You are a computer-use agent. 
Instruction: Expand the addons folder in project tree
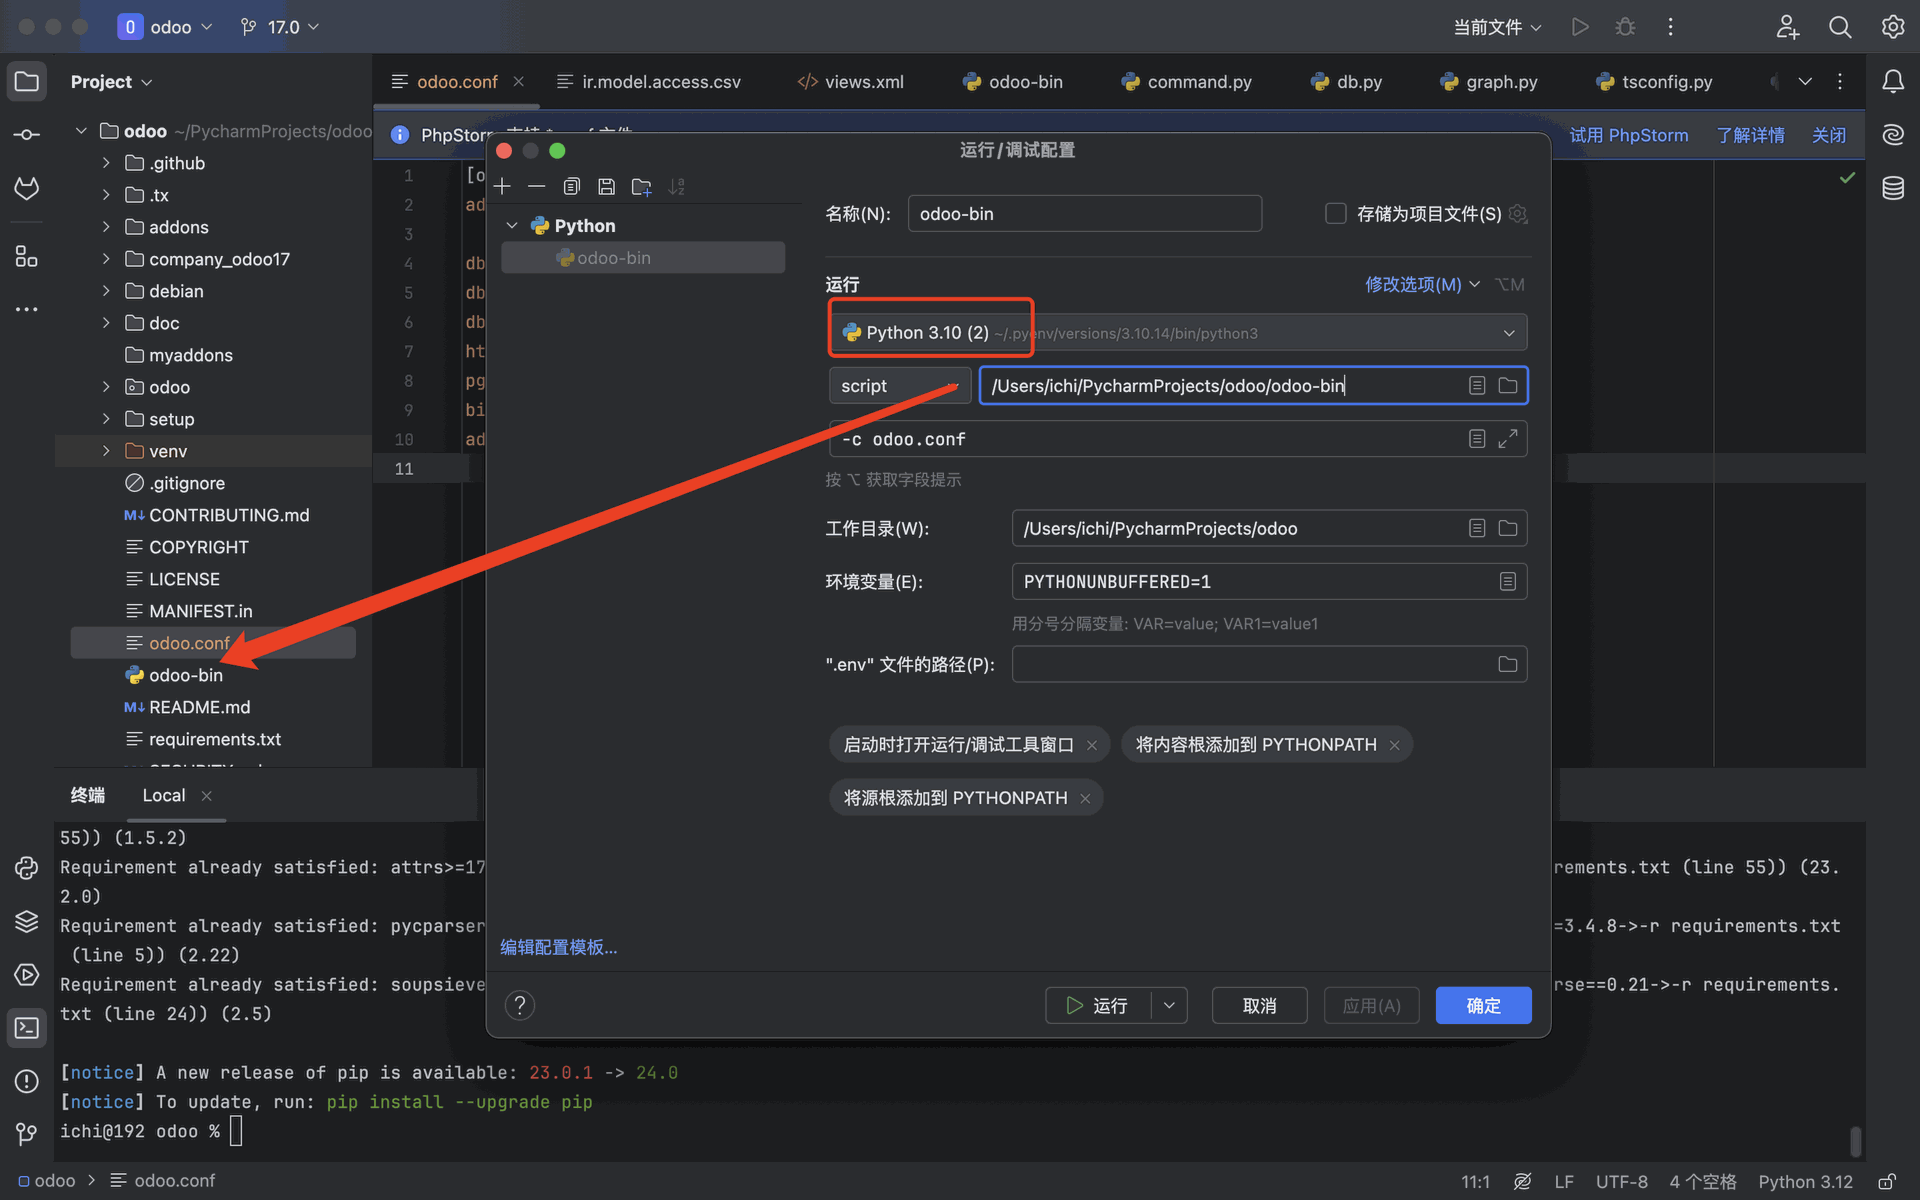[106, 227]
